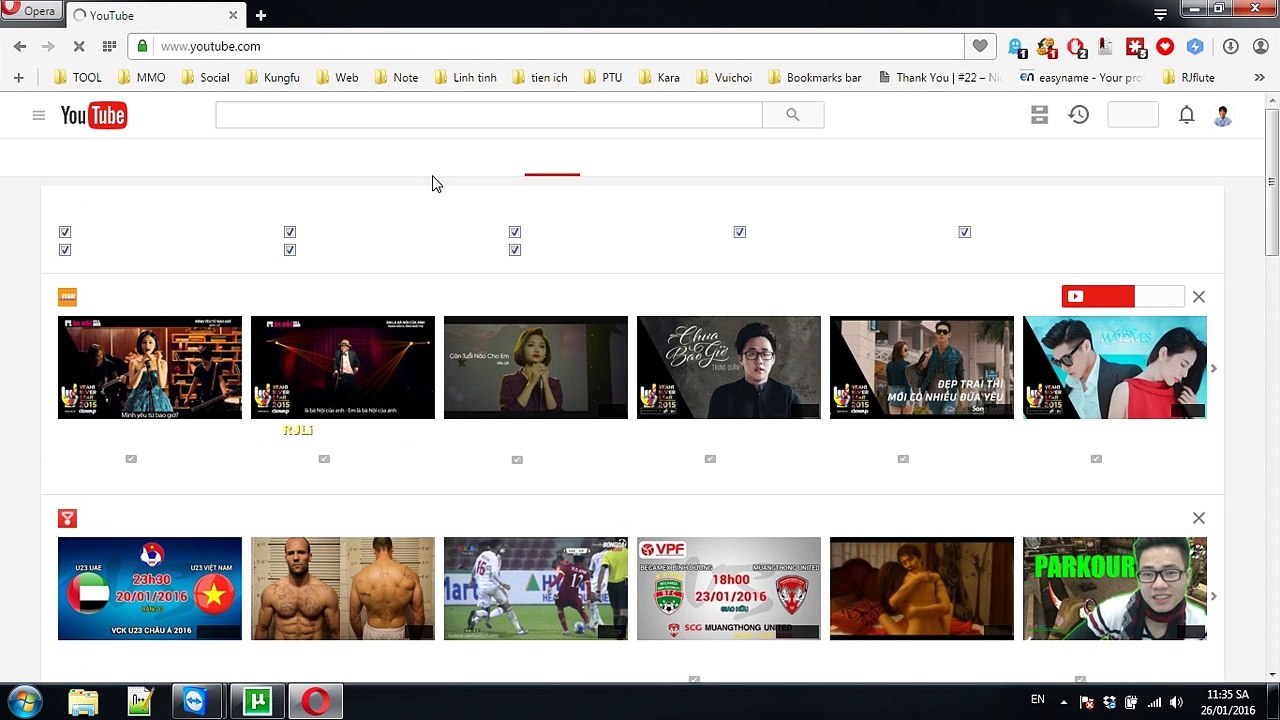
Task: Play the U23 UAE vs U23 Việt Nam thumbnail
Action: click(150, 588)
